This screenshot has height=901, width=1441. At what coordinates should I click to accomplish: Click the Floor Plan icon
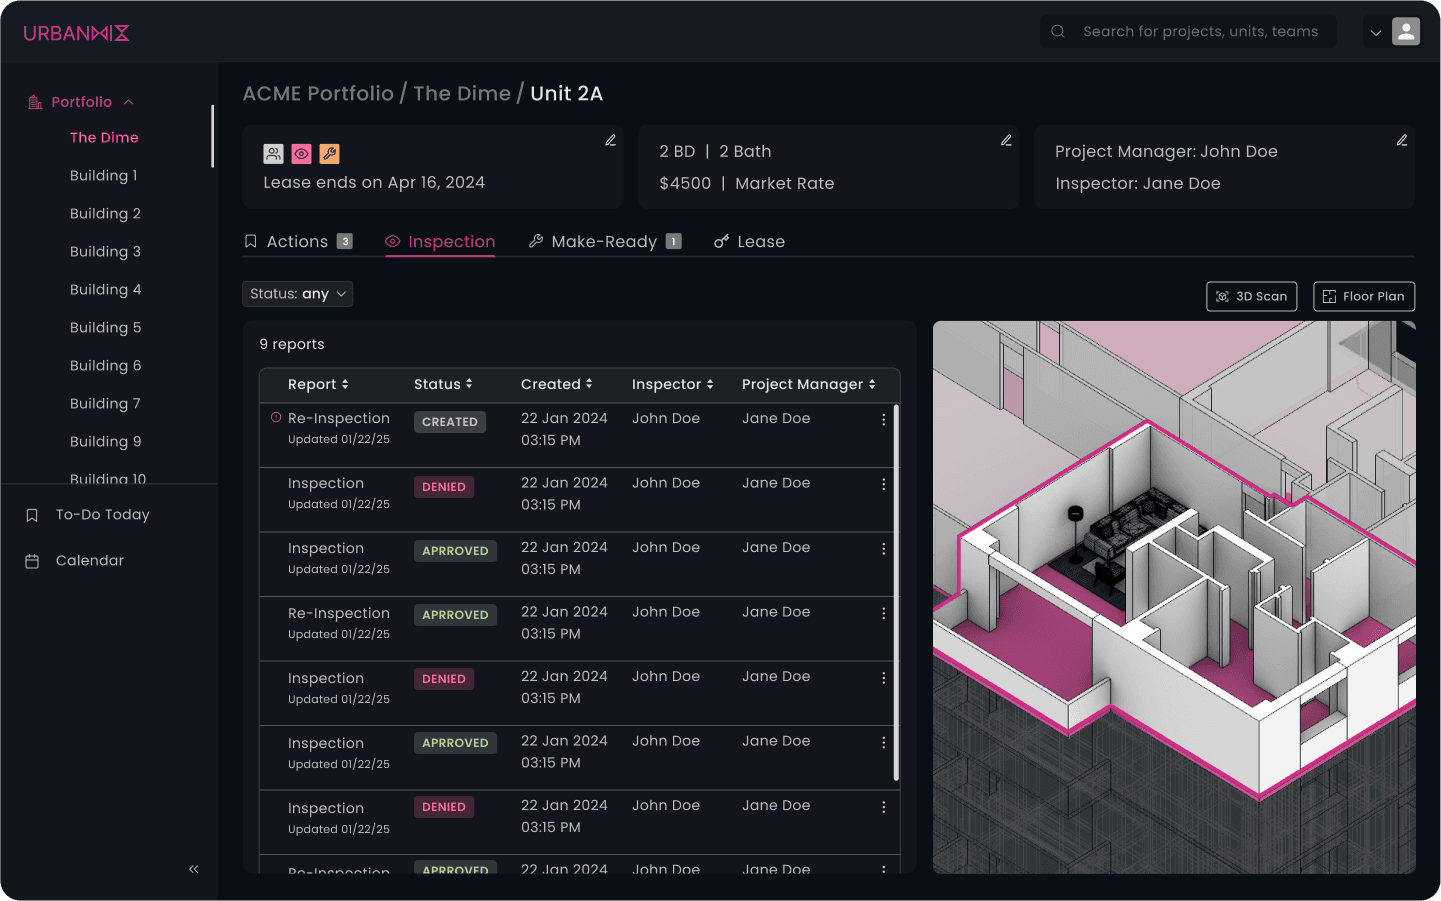[1329, 297]
